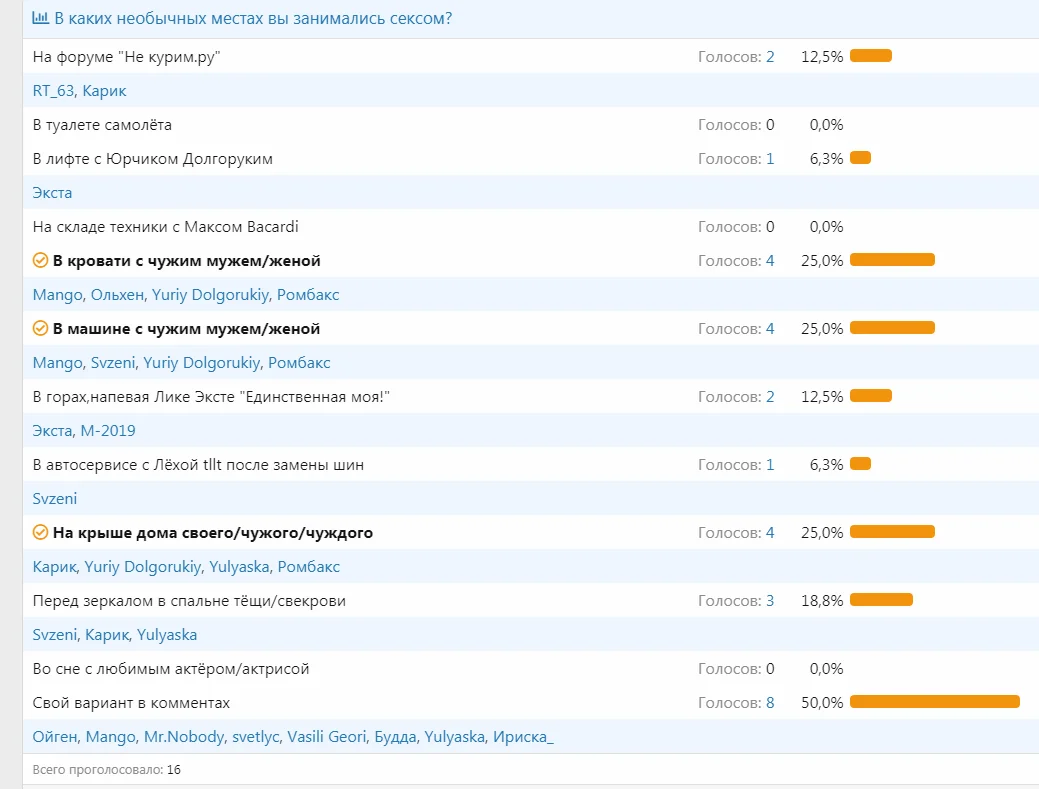
Task: Open user Ольхен's profile
Action: [x=117, y=295]
